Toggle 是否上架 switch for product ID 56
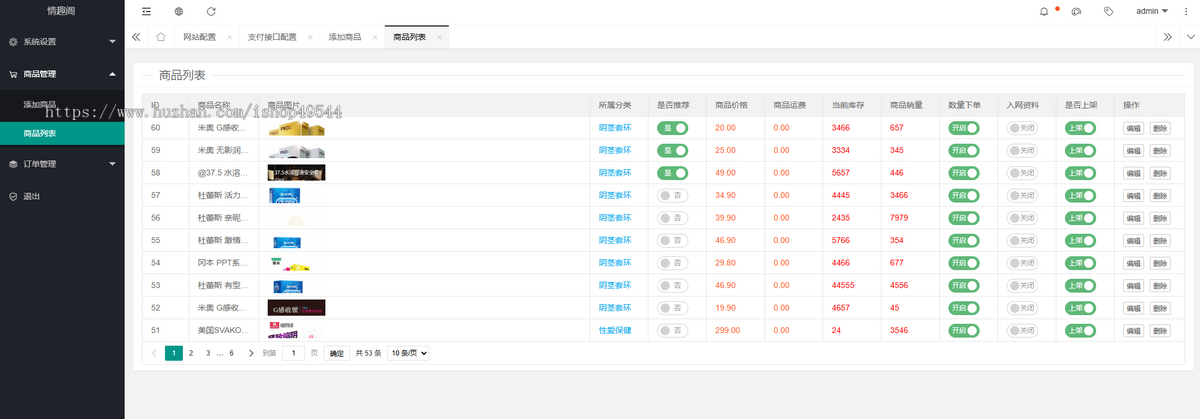The height and width of the screenshot is (419, 1200). click(1080, 218)
